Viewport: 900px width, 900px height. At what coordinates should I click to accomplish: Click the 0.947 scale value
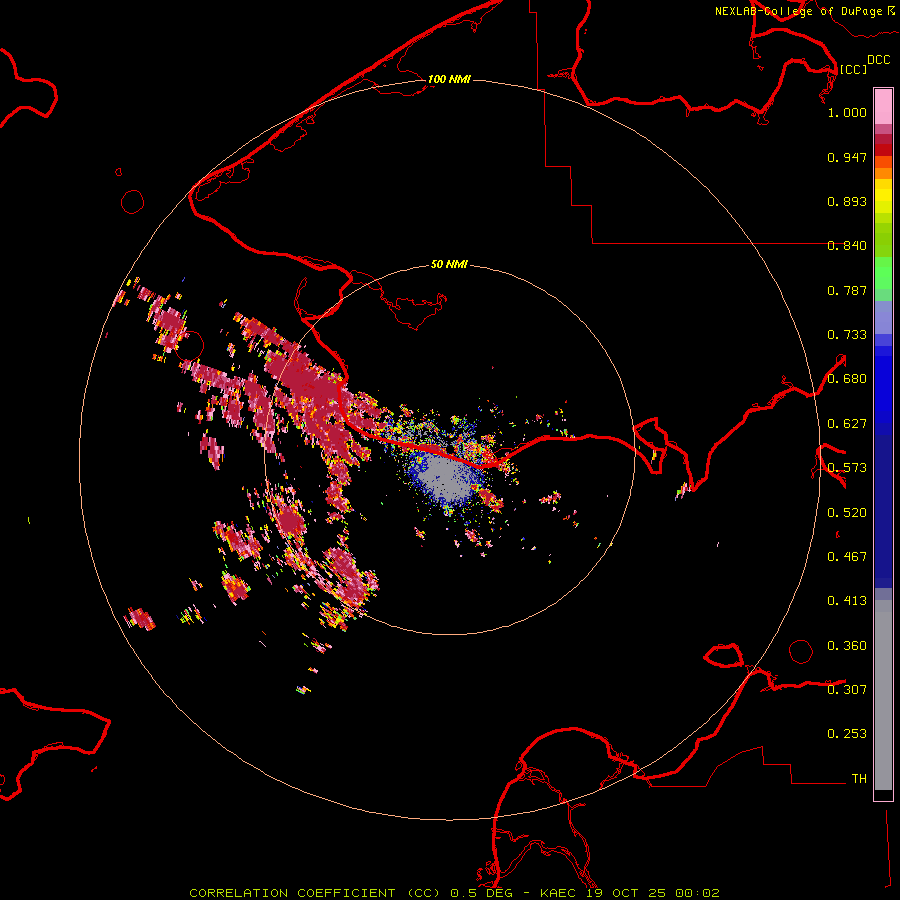tap(847, 157)
